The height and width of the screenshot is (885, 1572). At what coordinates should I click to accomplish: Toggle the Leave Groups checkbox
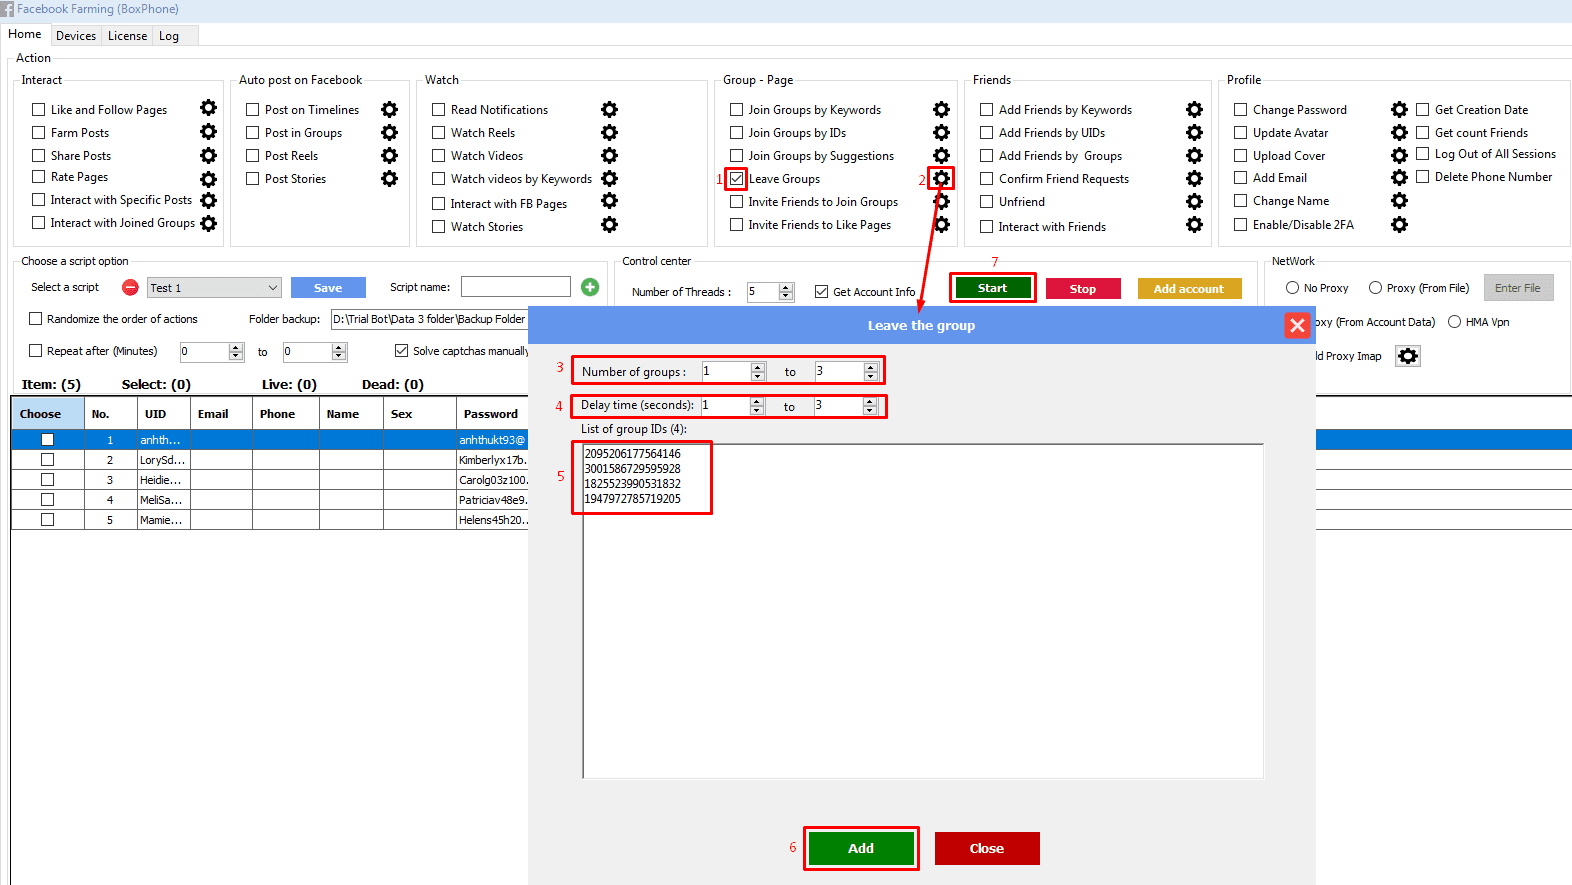[736, 178]
